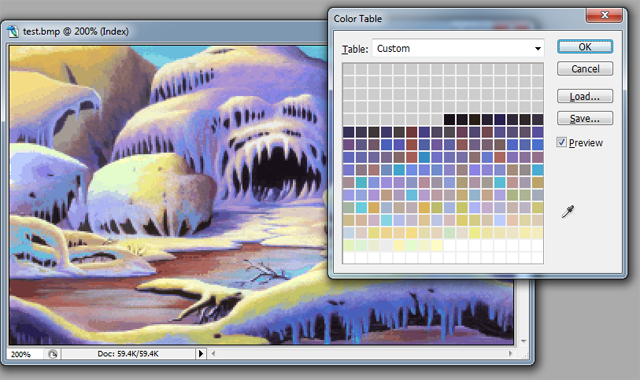The height and width of the screenshot is (380, 640).
Task: Confirm with the OK button
Action: (585, 47)
